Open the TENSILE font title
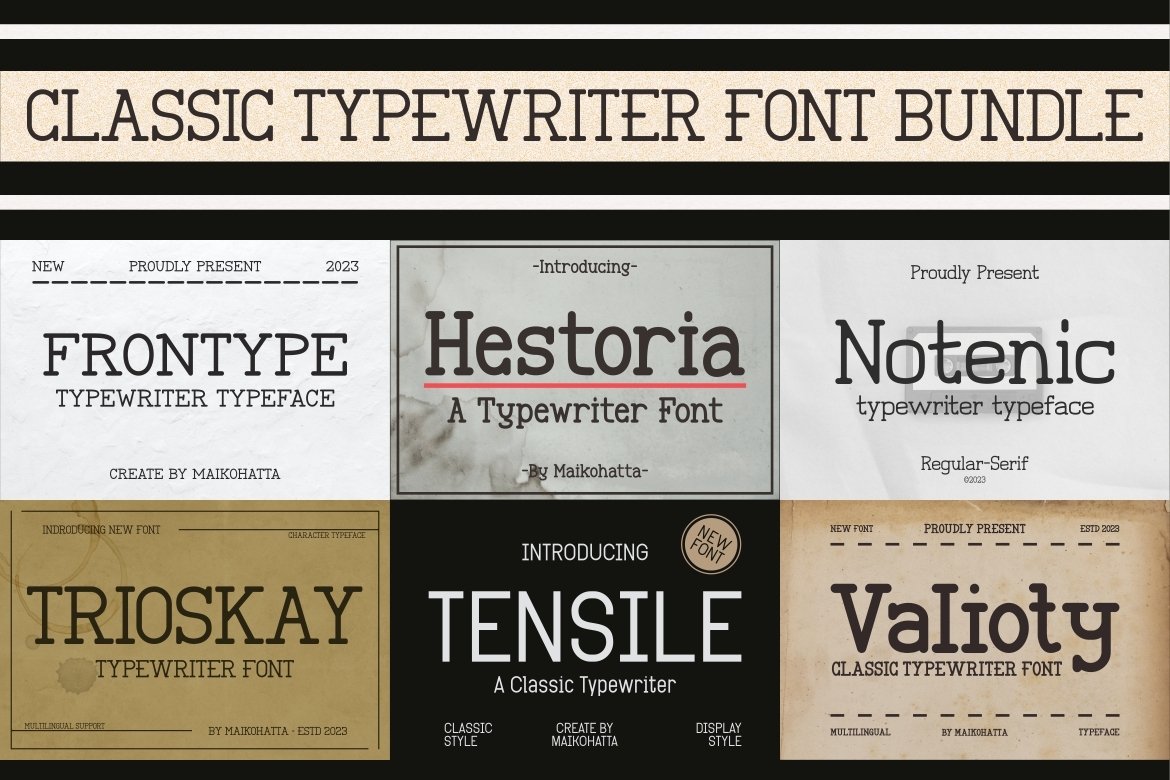Image resolution: width=1170 pixels, height=780 pixels. click(585, 626)
